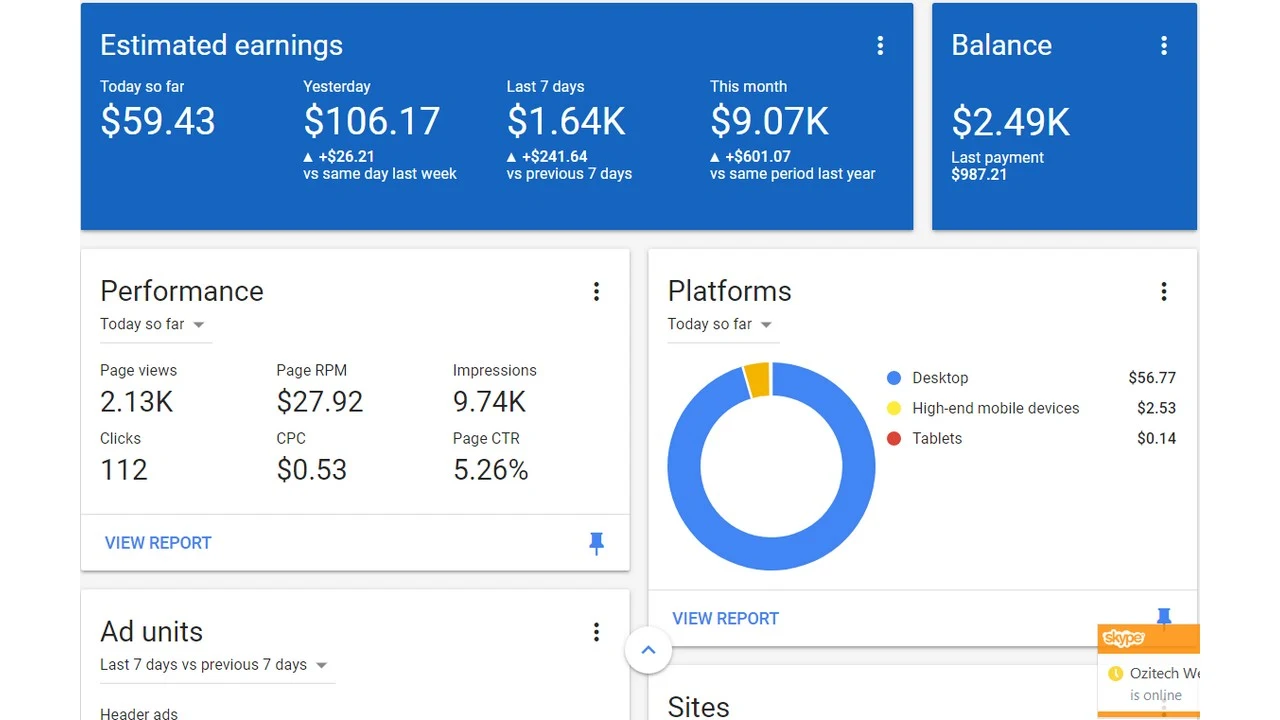Open Estimated earnings card options menu
This screenshot has height=720, width=1280.
click(880, 45)
